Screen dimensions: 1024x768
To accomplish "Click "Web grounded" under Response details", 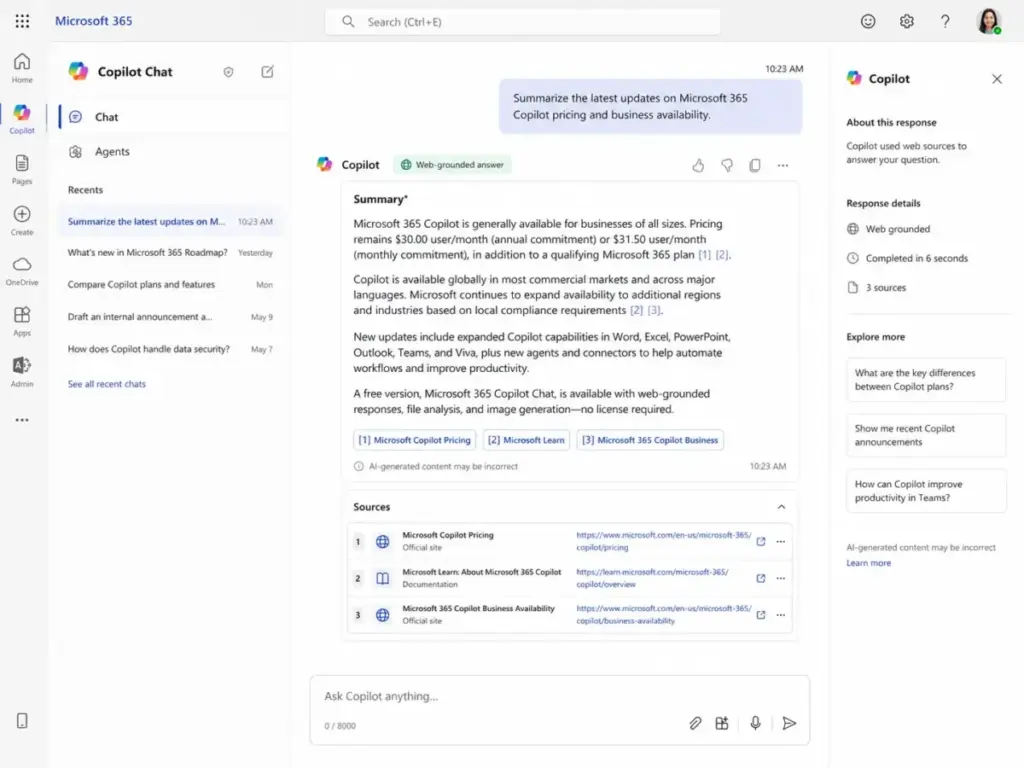I will click(x=897, y=229).
